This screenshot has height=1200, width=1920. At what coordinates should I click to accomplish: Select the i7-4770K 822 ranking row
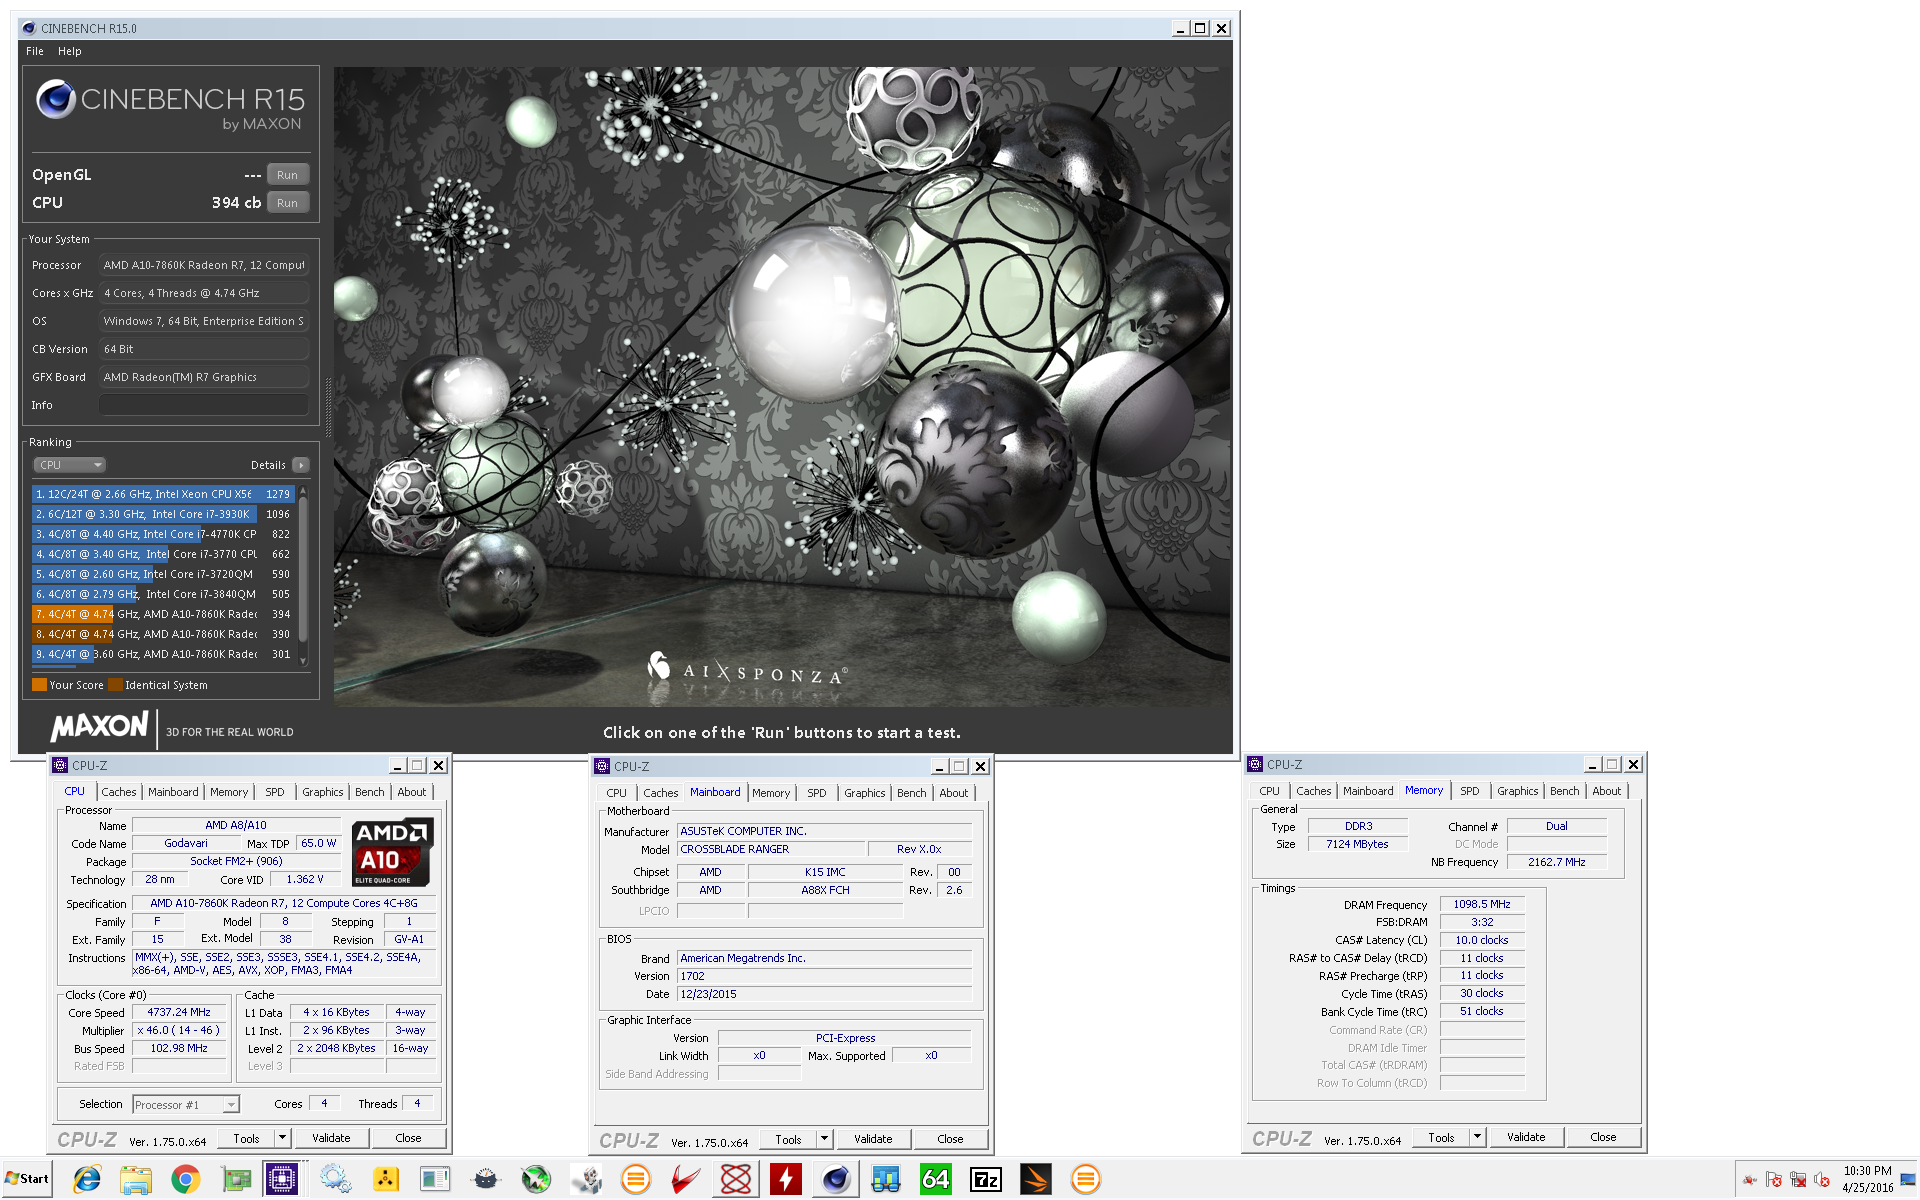[x=162, y=534]
